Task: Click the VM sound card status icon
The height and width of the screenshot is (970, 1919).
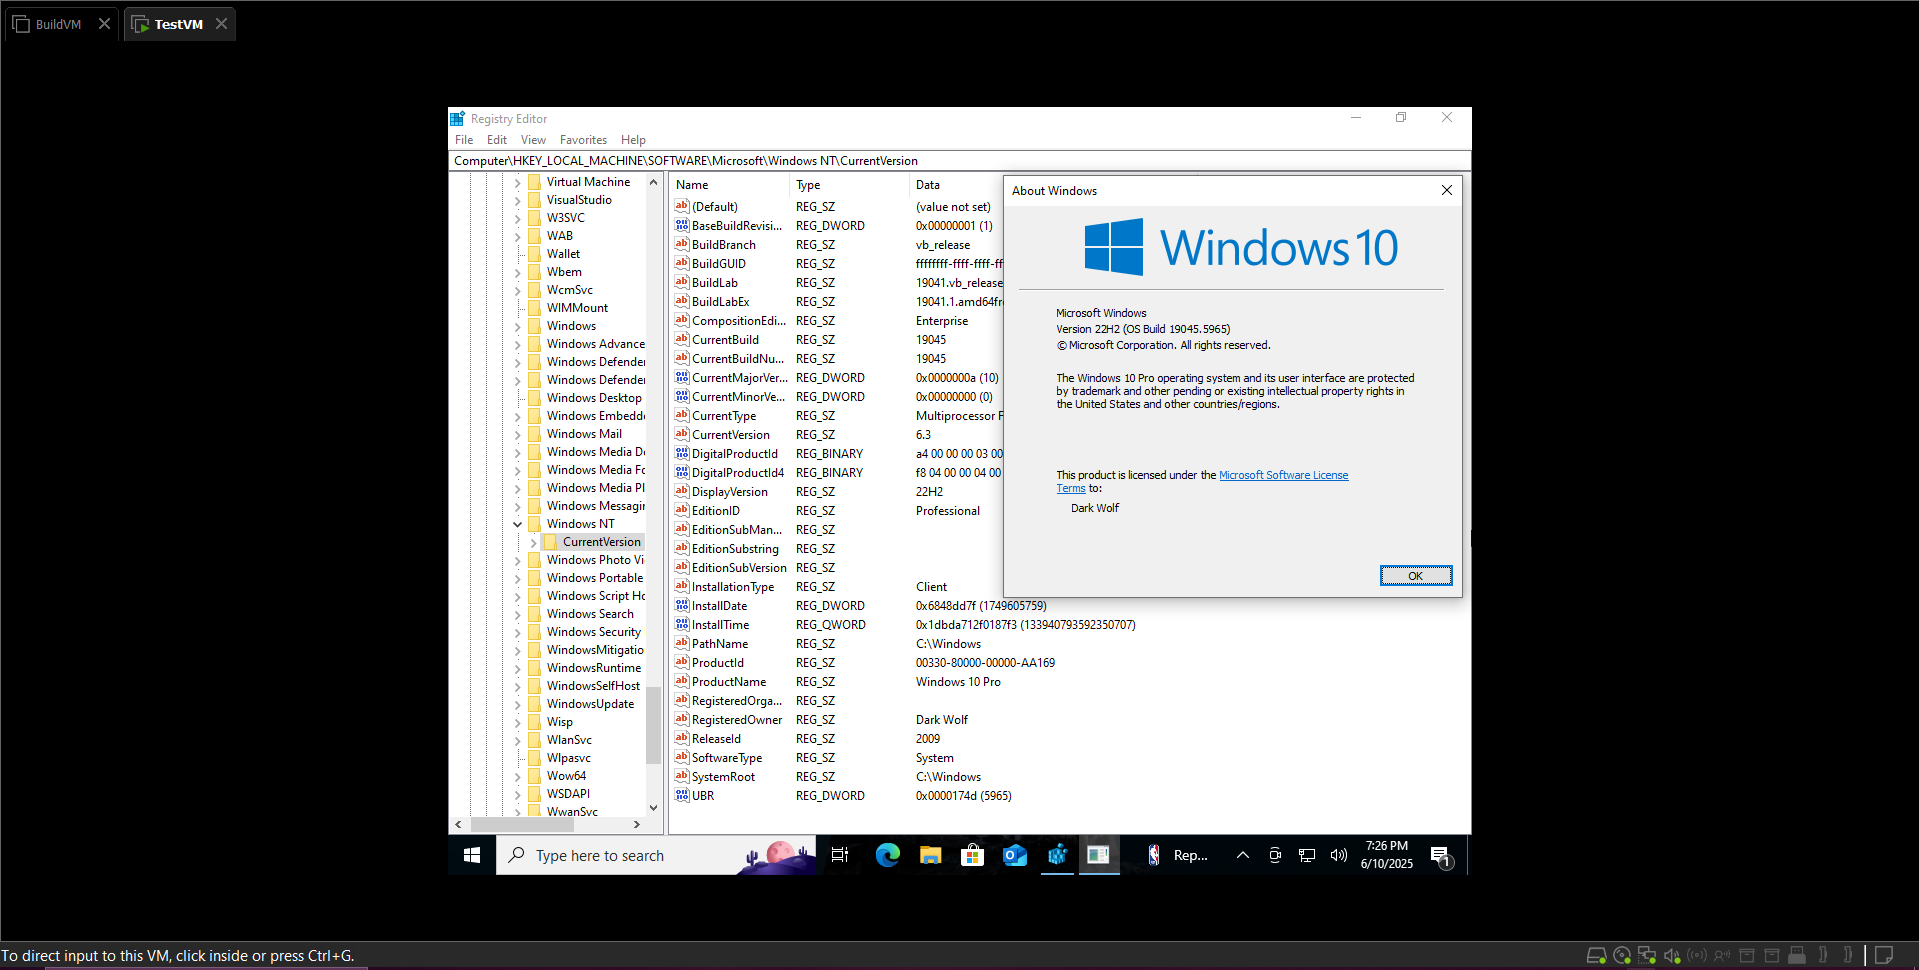Action: coord(1672,955)
